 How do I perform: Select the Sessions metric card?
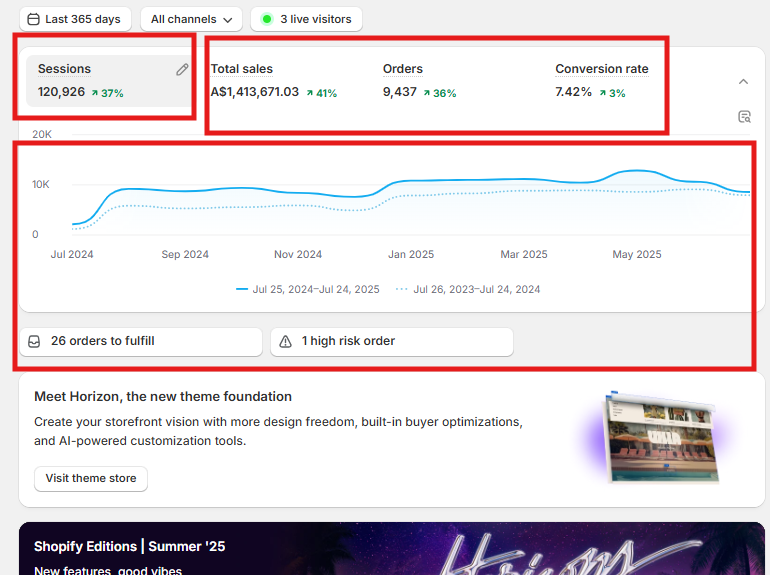pos(108,81)
